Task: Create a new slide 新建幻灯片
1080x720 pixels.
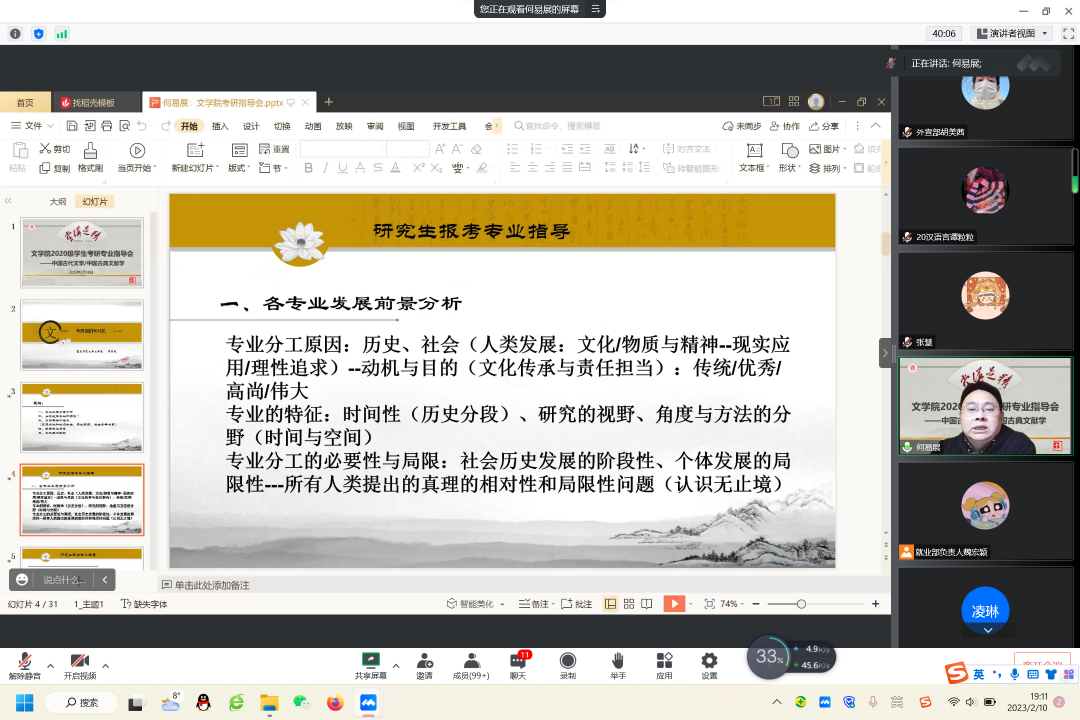Action: pos(195,158)
